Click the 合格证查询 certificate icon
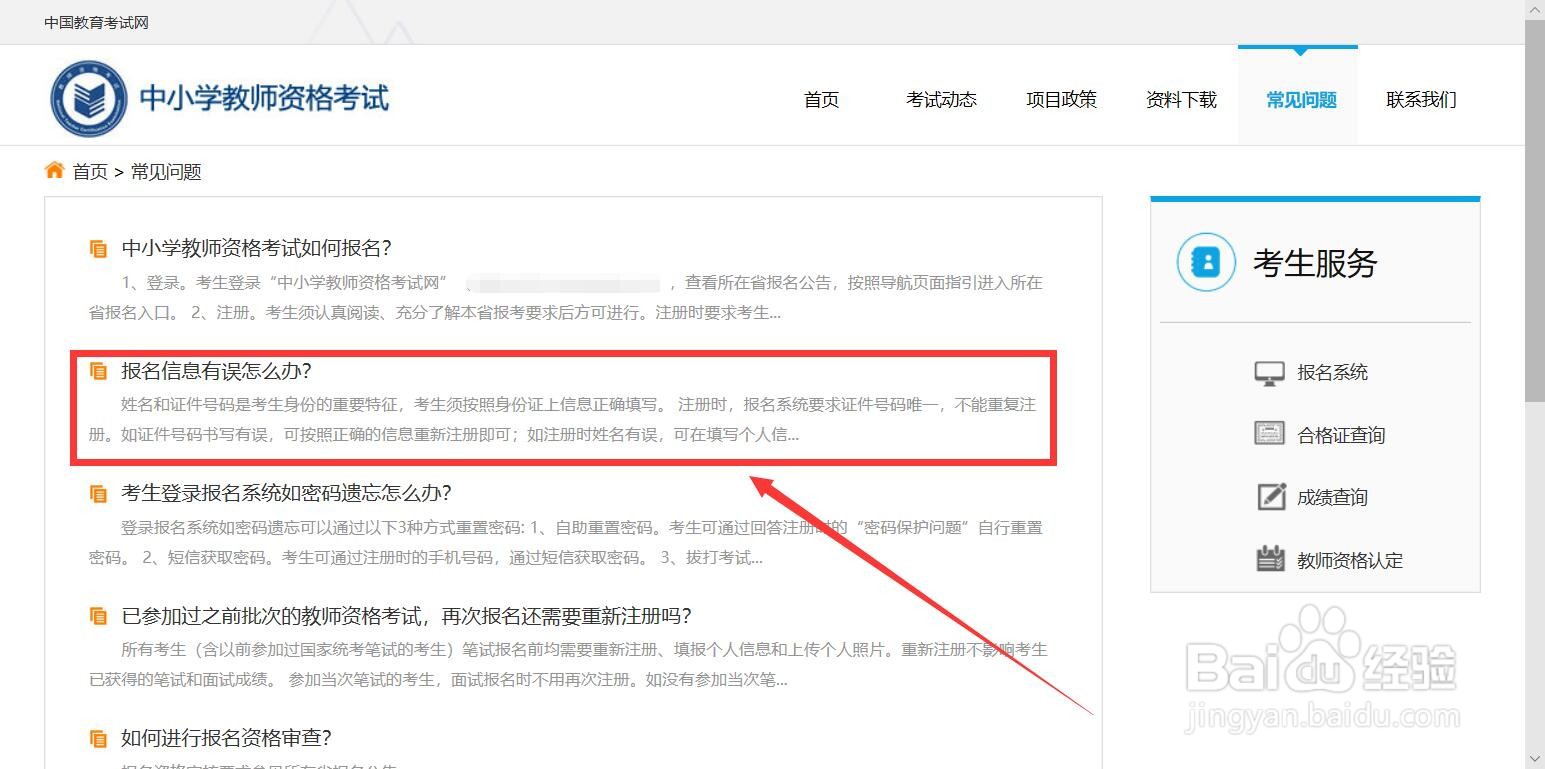This screenshot has height=769, width=1545. [1270, 434]
